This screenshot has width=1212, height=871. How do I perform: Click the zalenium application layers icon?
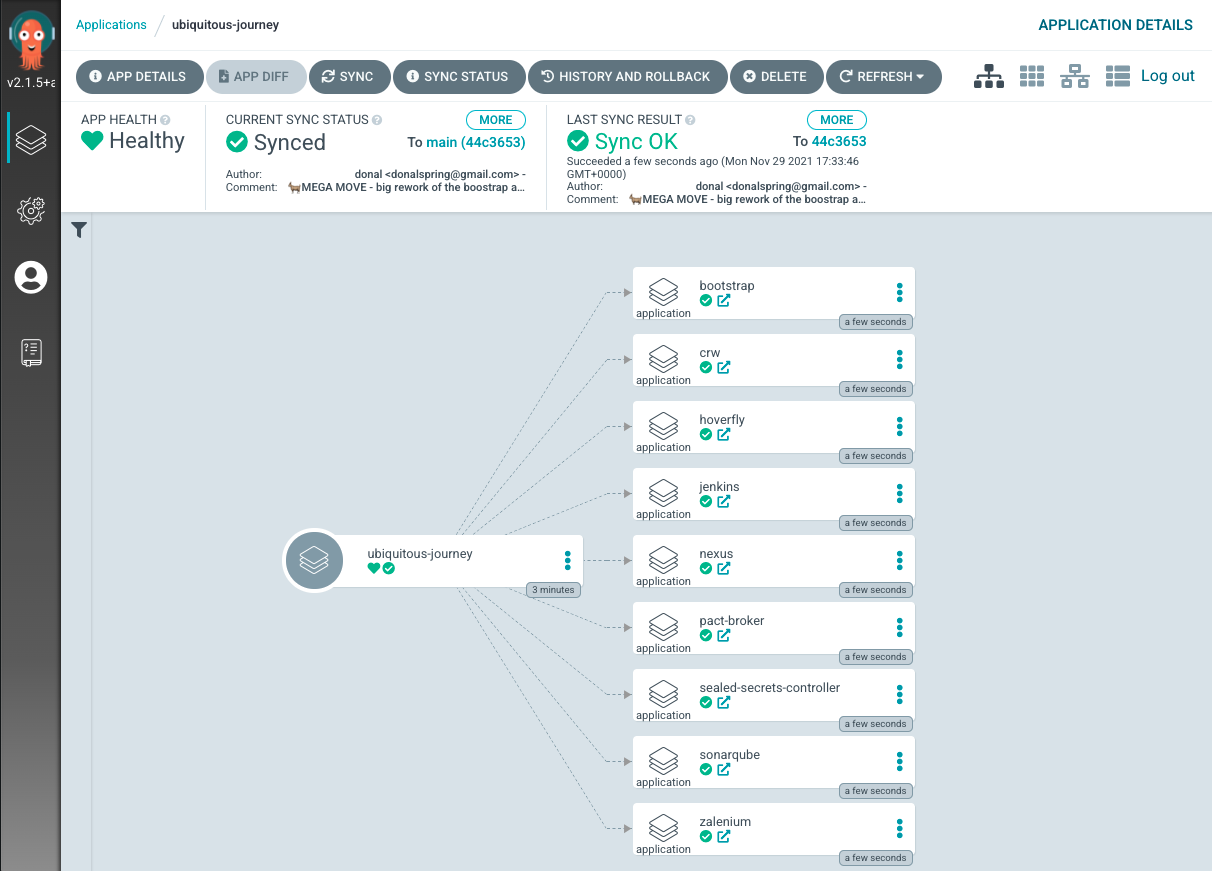663,827
